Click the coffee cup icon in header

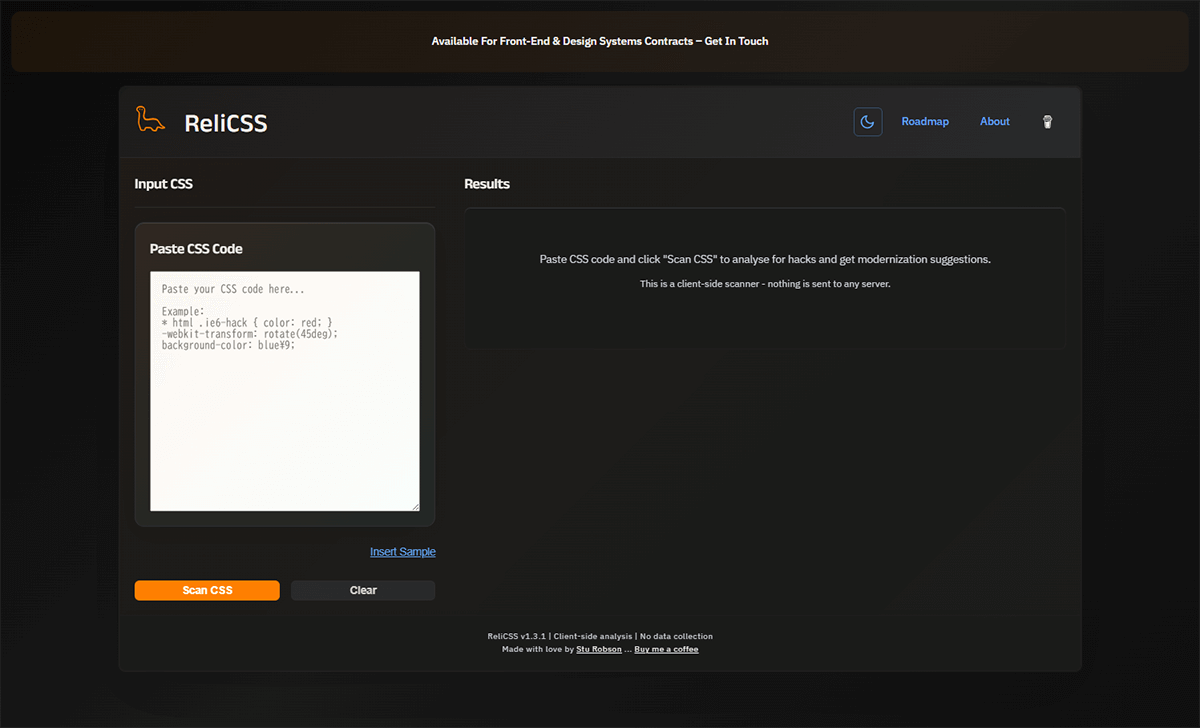coord(1047,122)
